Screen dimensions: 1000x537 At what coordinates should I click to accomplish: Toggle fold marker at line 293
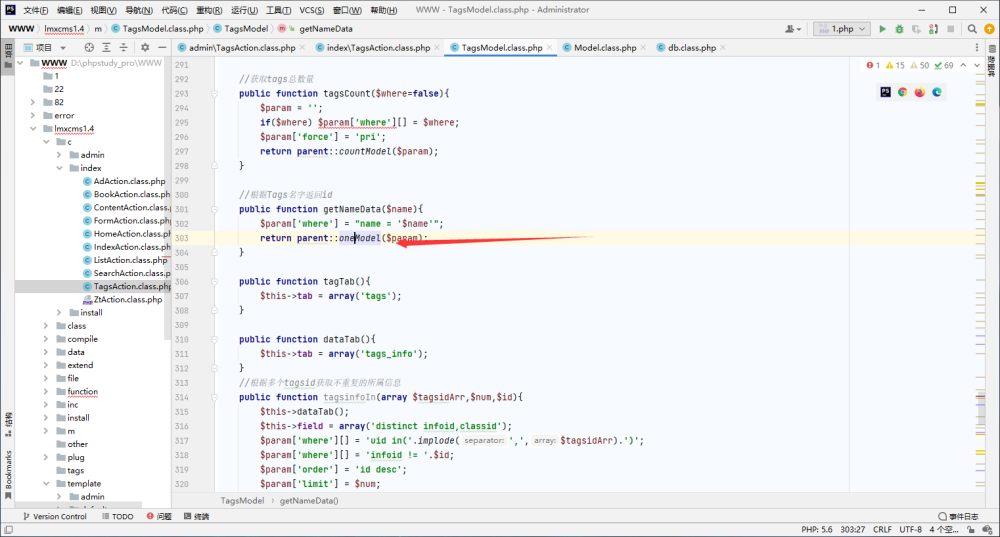(x=214, y=94)
